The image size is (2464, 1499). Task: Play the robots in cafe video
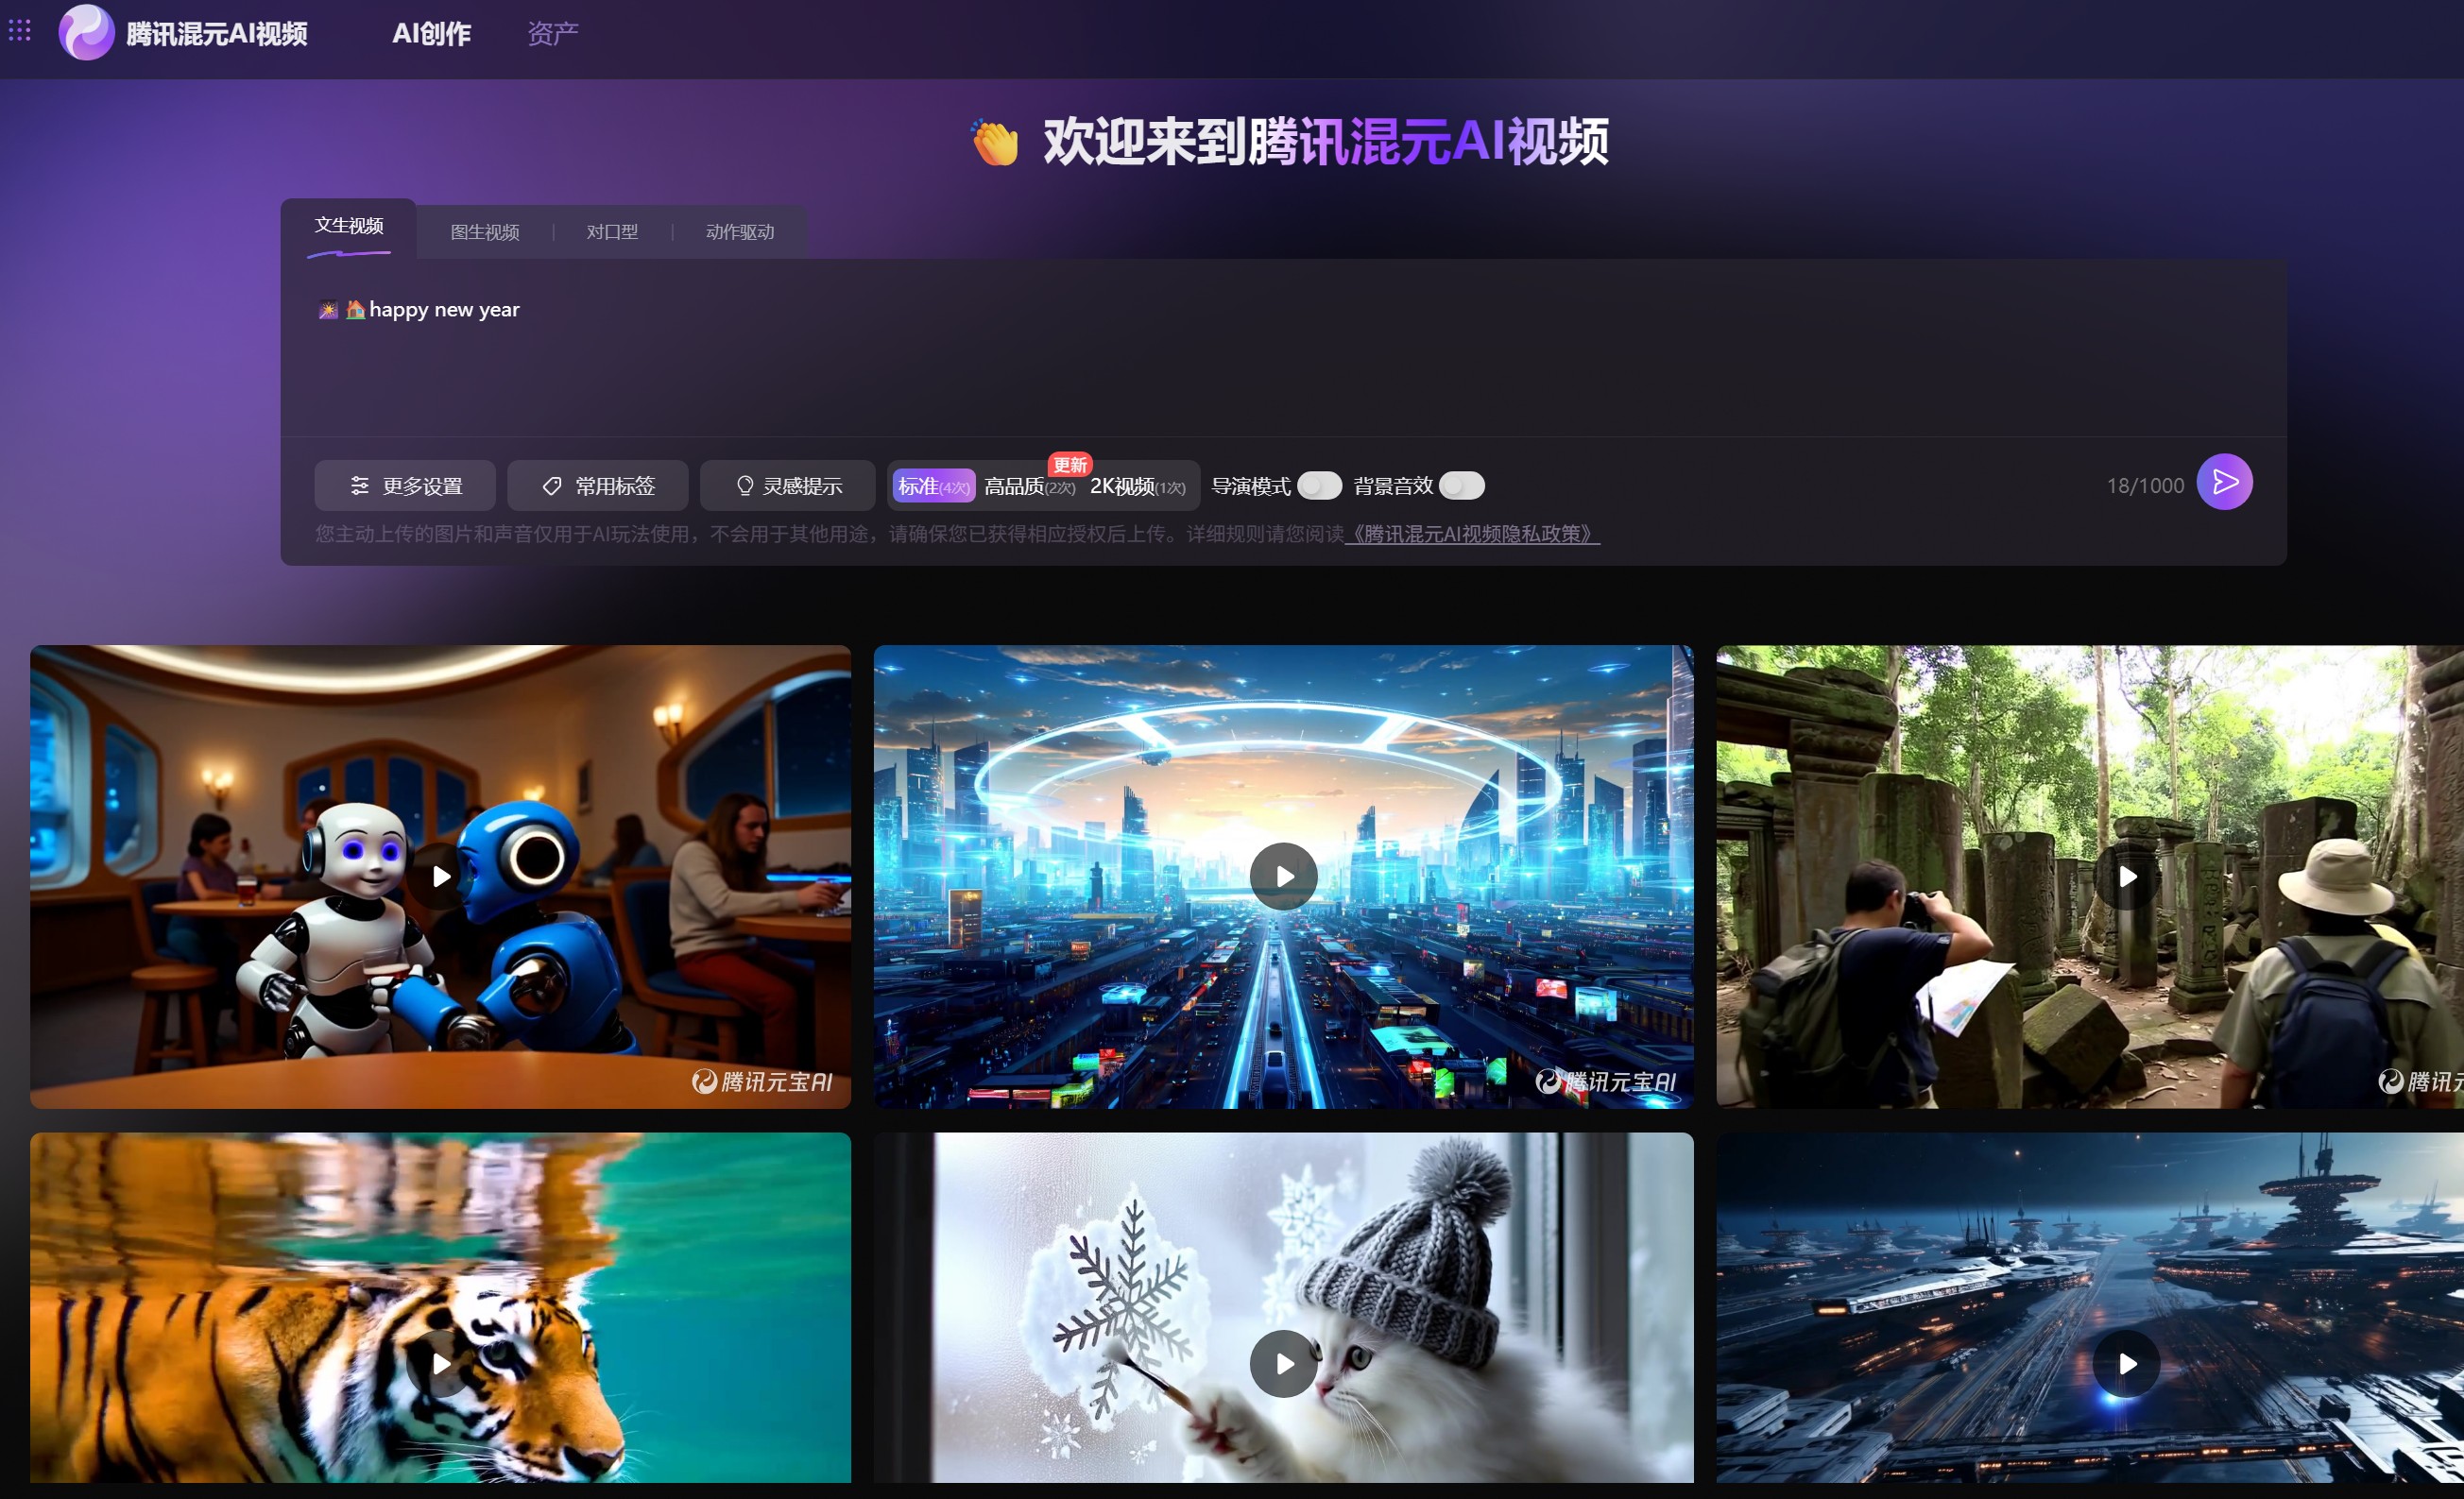click(440, 877)
